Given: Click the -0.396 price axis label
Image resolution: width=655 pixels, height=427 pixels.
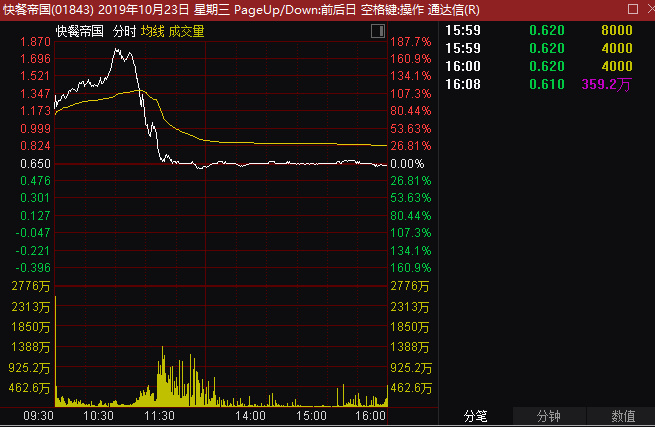Looking at the screenshot, I should [33, 268].
